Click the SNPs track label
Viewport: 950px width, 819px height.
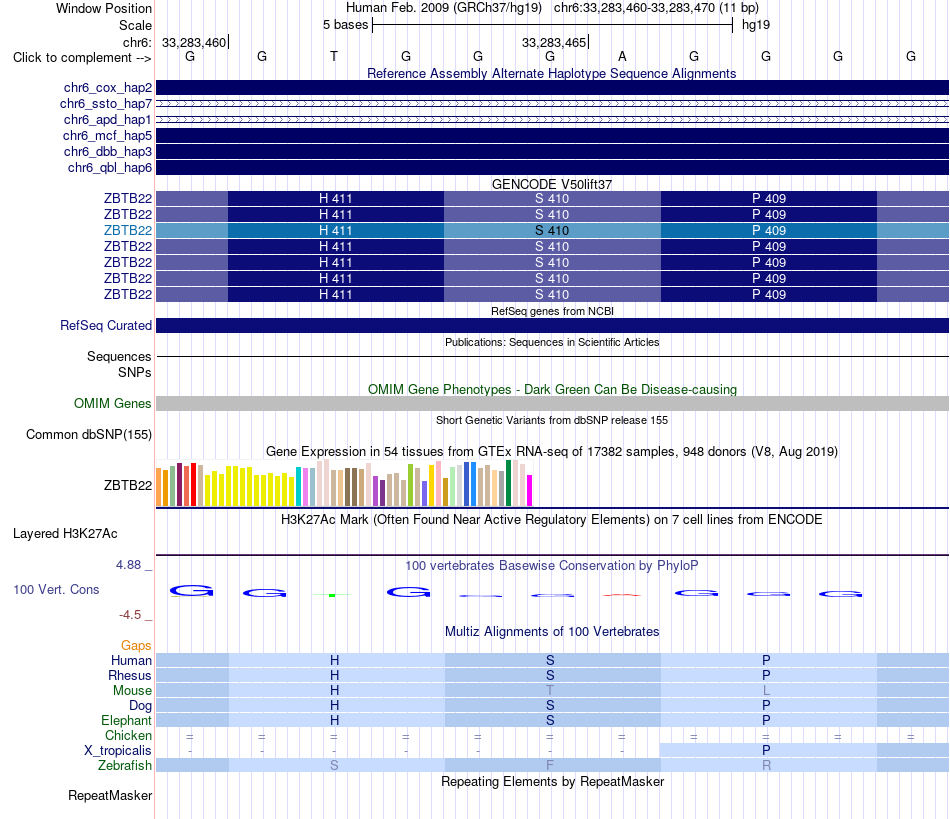[135, 372]
